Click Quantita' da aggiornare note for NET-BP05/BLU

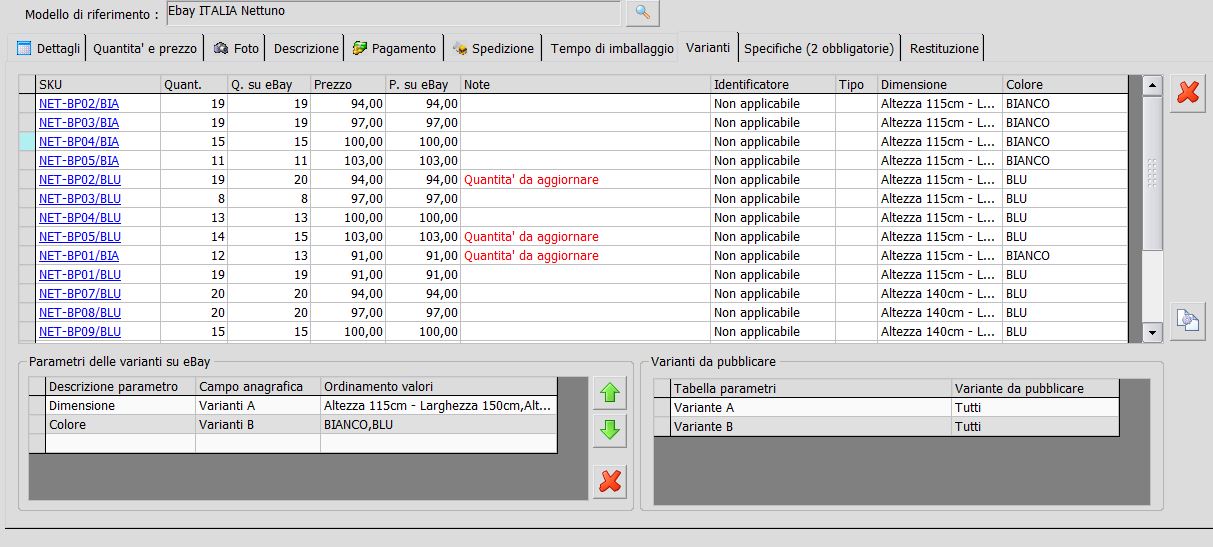pyautogui.click(x=531, y=236)
